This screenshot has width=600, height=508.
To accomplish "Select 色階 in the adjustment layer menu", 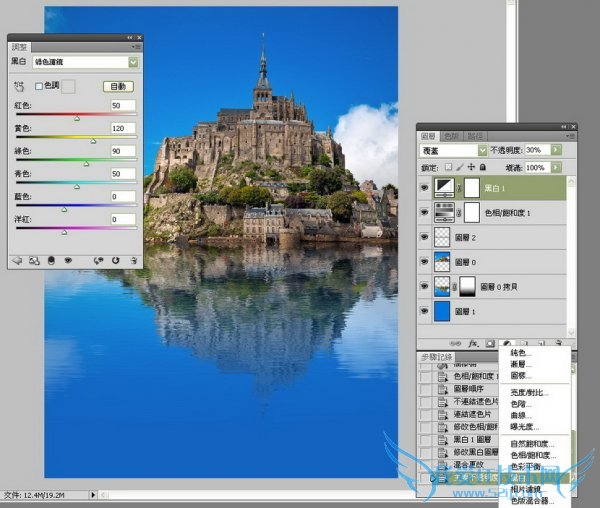I will click(519, 404).
